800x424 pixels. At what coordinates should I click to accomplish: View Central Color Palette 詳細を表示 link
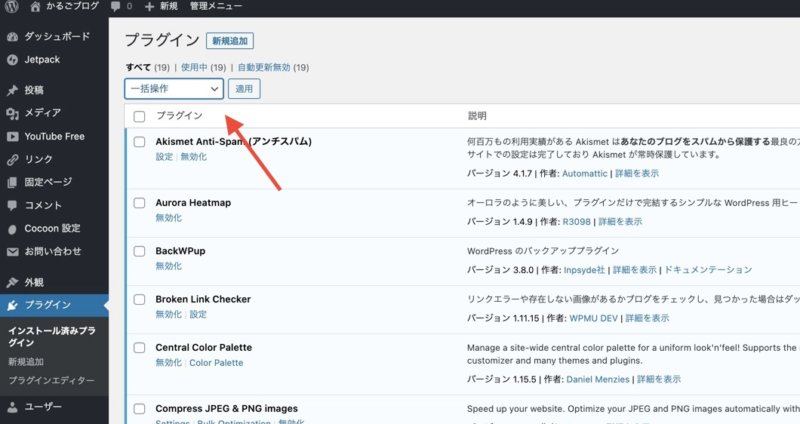[x=659, y=380]
